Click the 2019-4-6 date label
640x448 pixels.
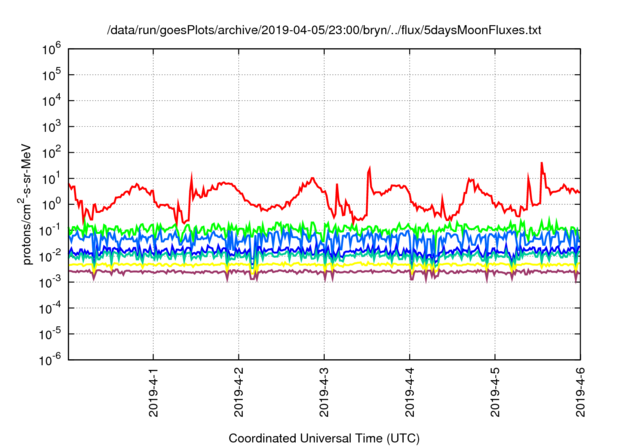(580, 393)
